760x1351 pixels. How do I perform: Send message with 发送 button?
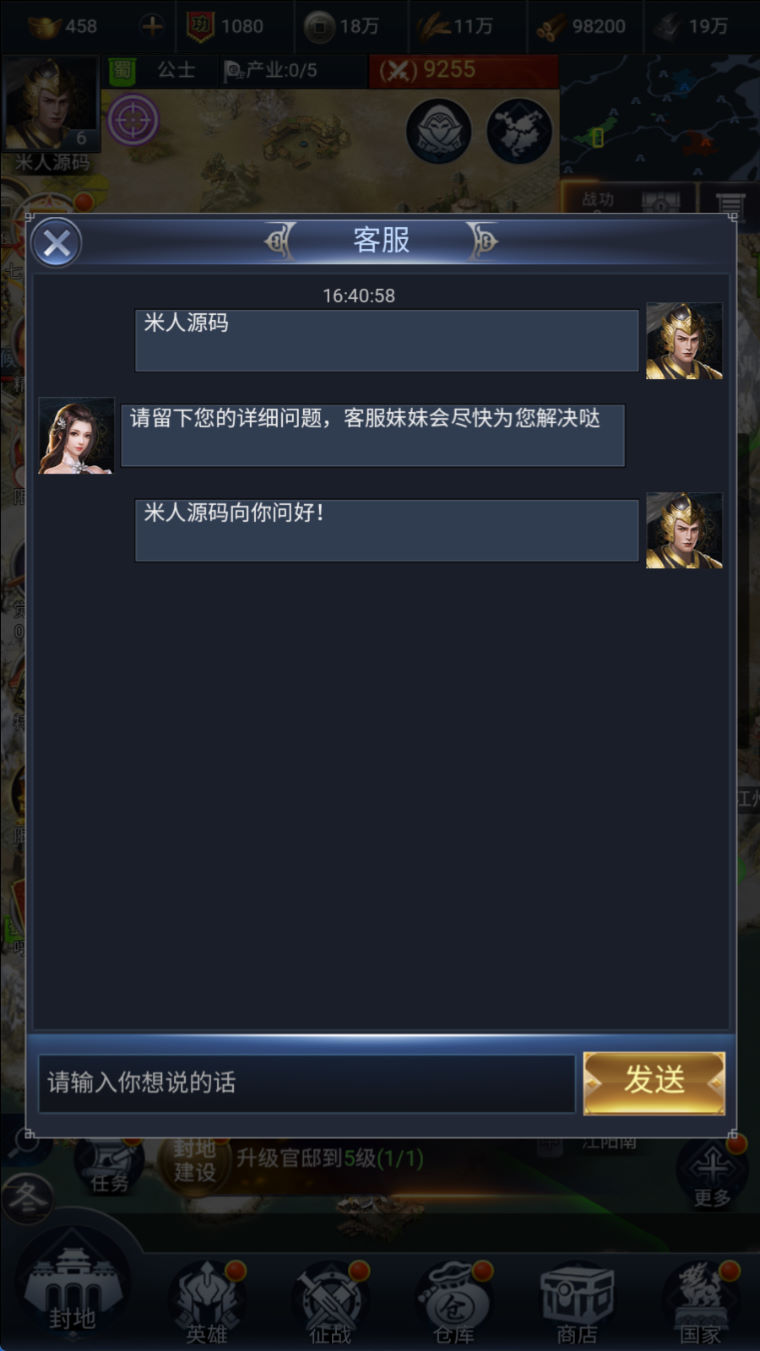654,1082
